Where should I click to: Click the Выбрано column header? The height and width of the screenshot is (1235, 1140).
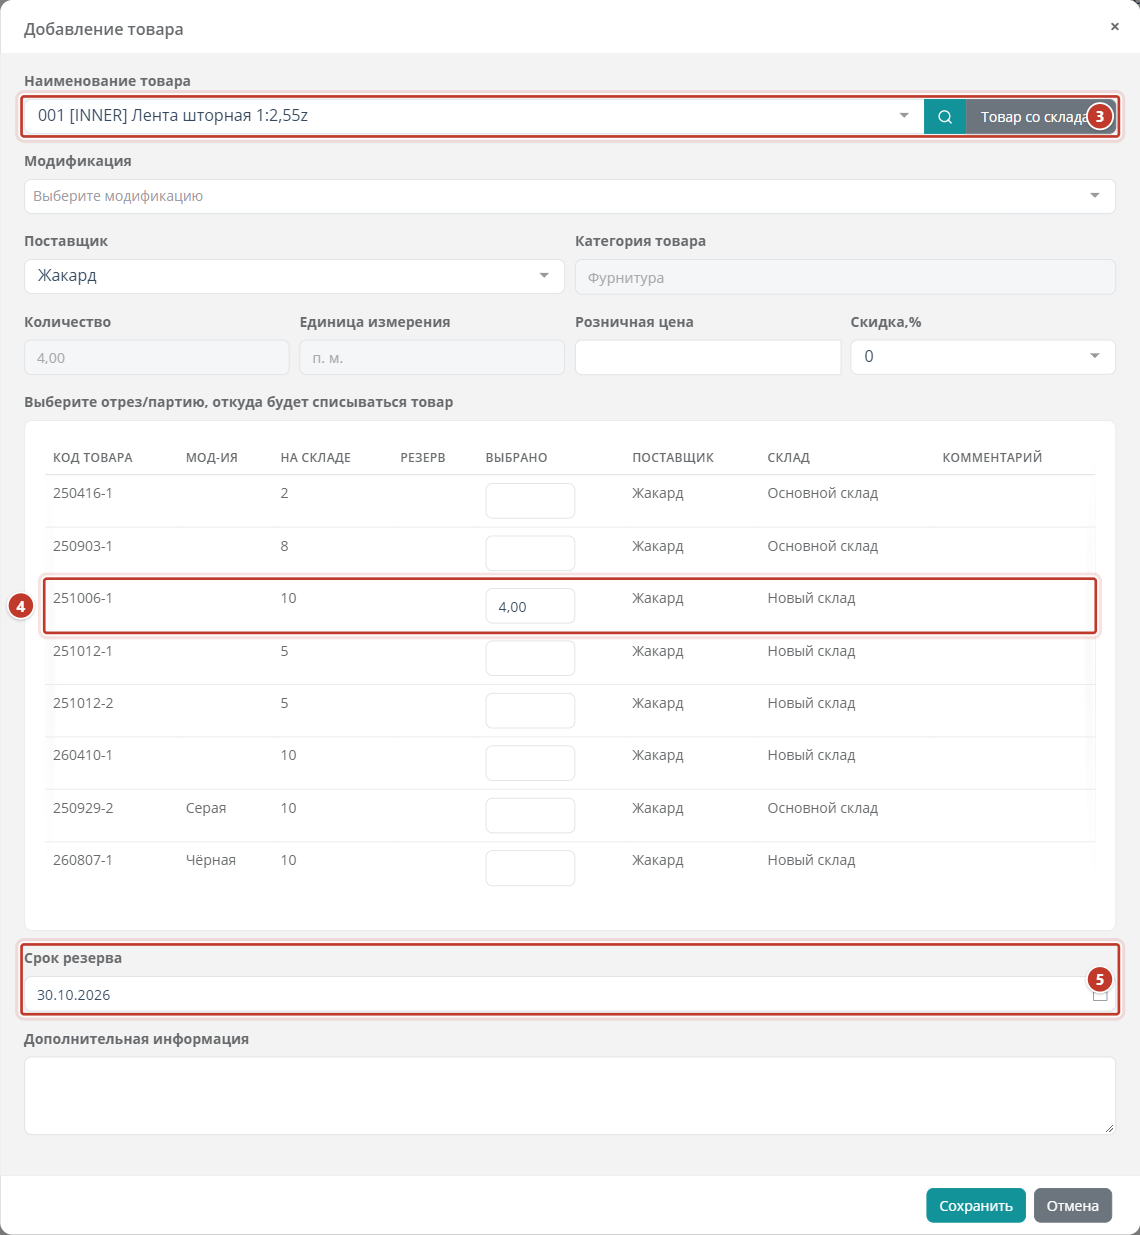click(516, 457)
